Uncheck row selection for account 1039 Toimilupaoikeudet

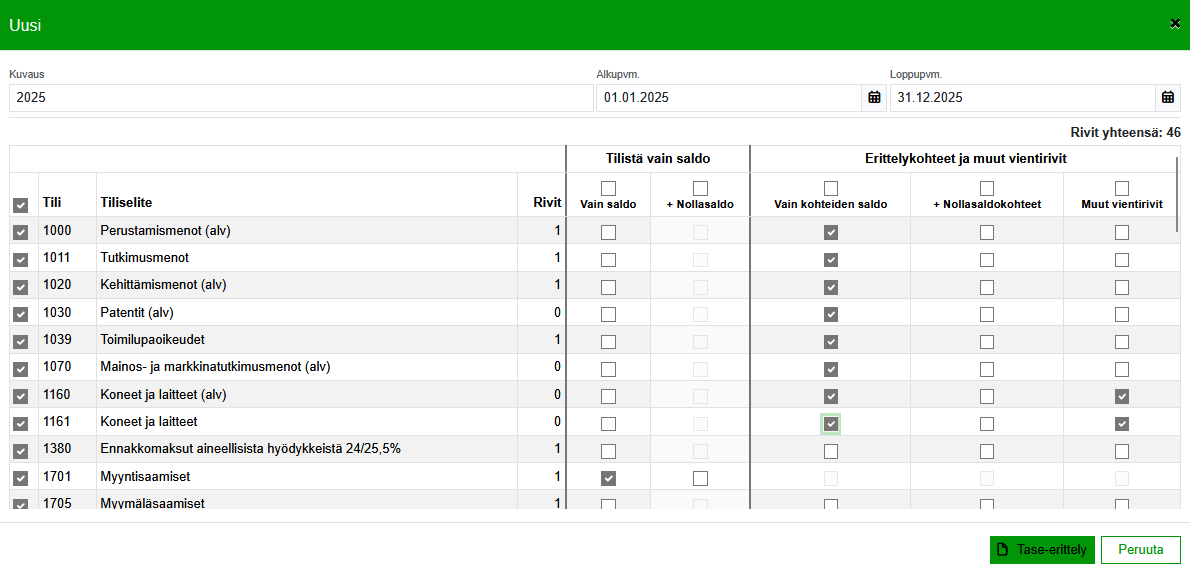(20, 342)
